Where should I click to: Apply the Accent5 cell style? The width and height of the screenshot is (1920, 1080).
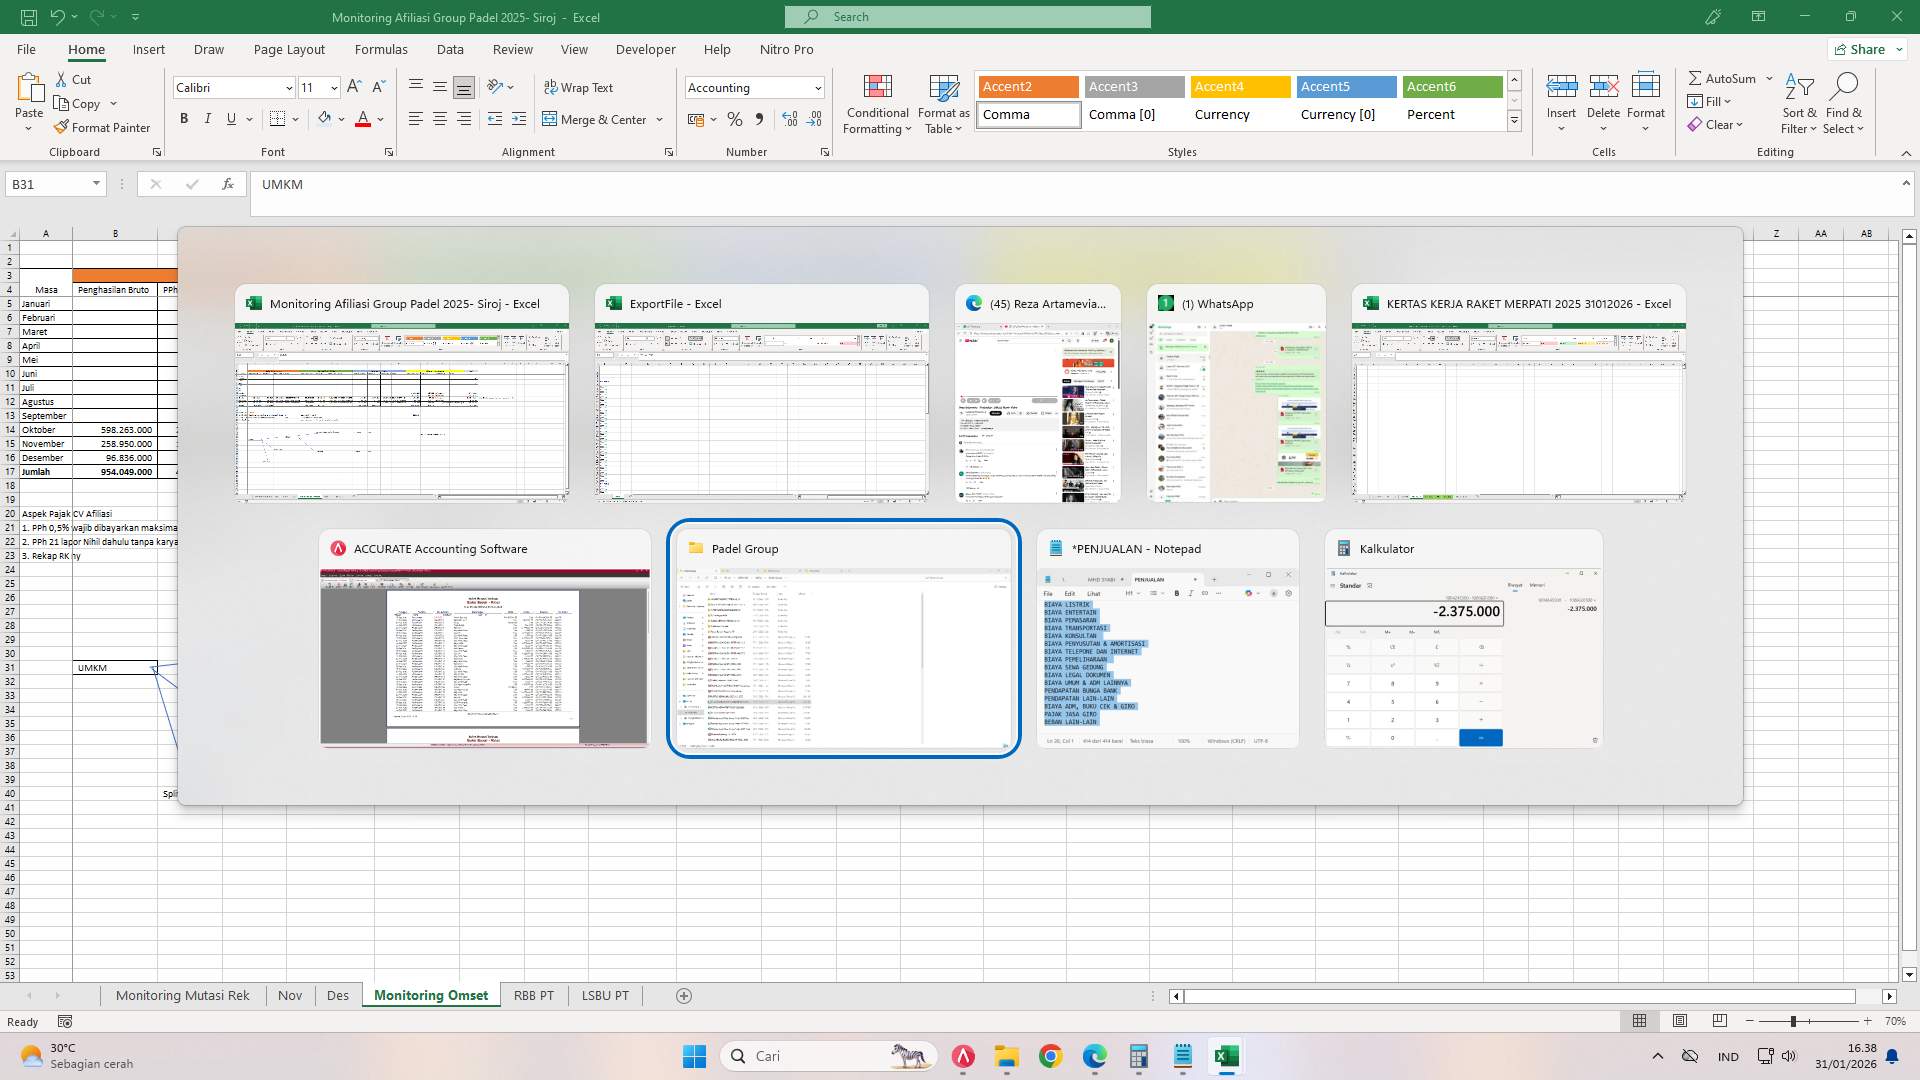[1345, 87]
